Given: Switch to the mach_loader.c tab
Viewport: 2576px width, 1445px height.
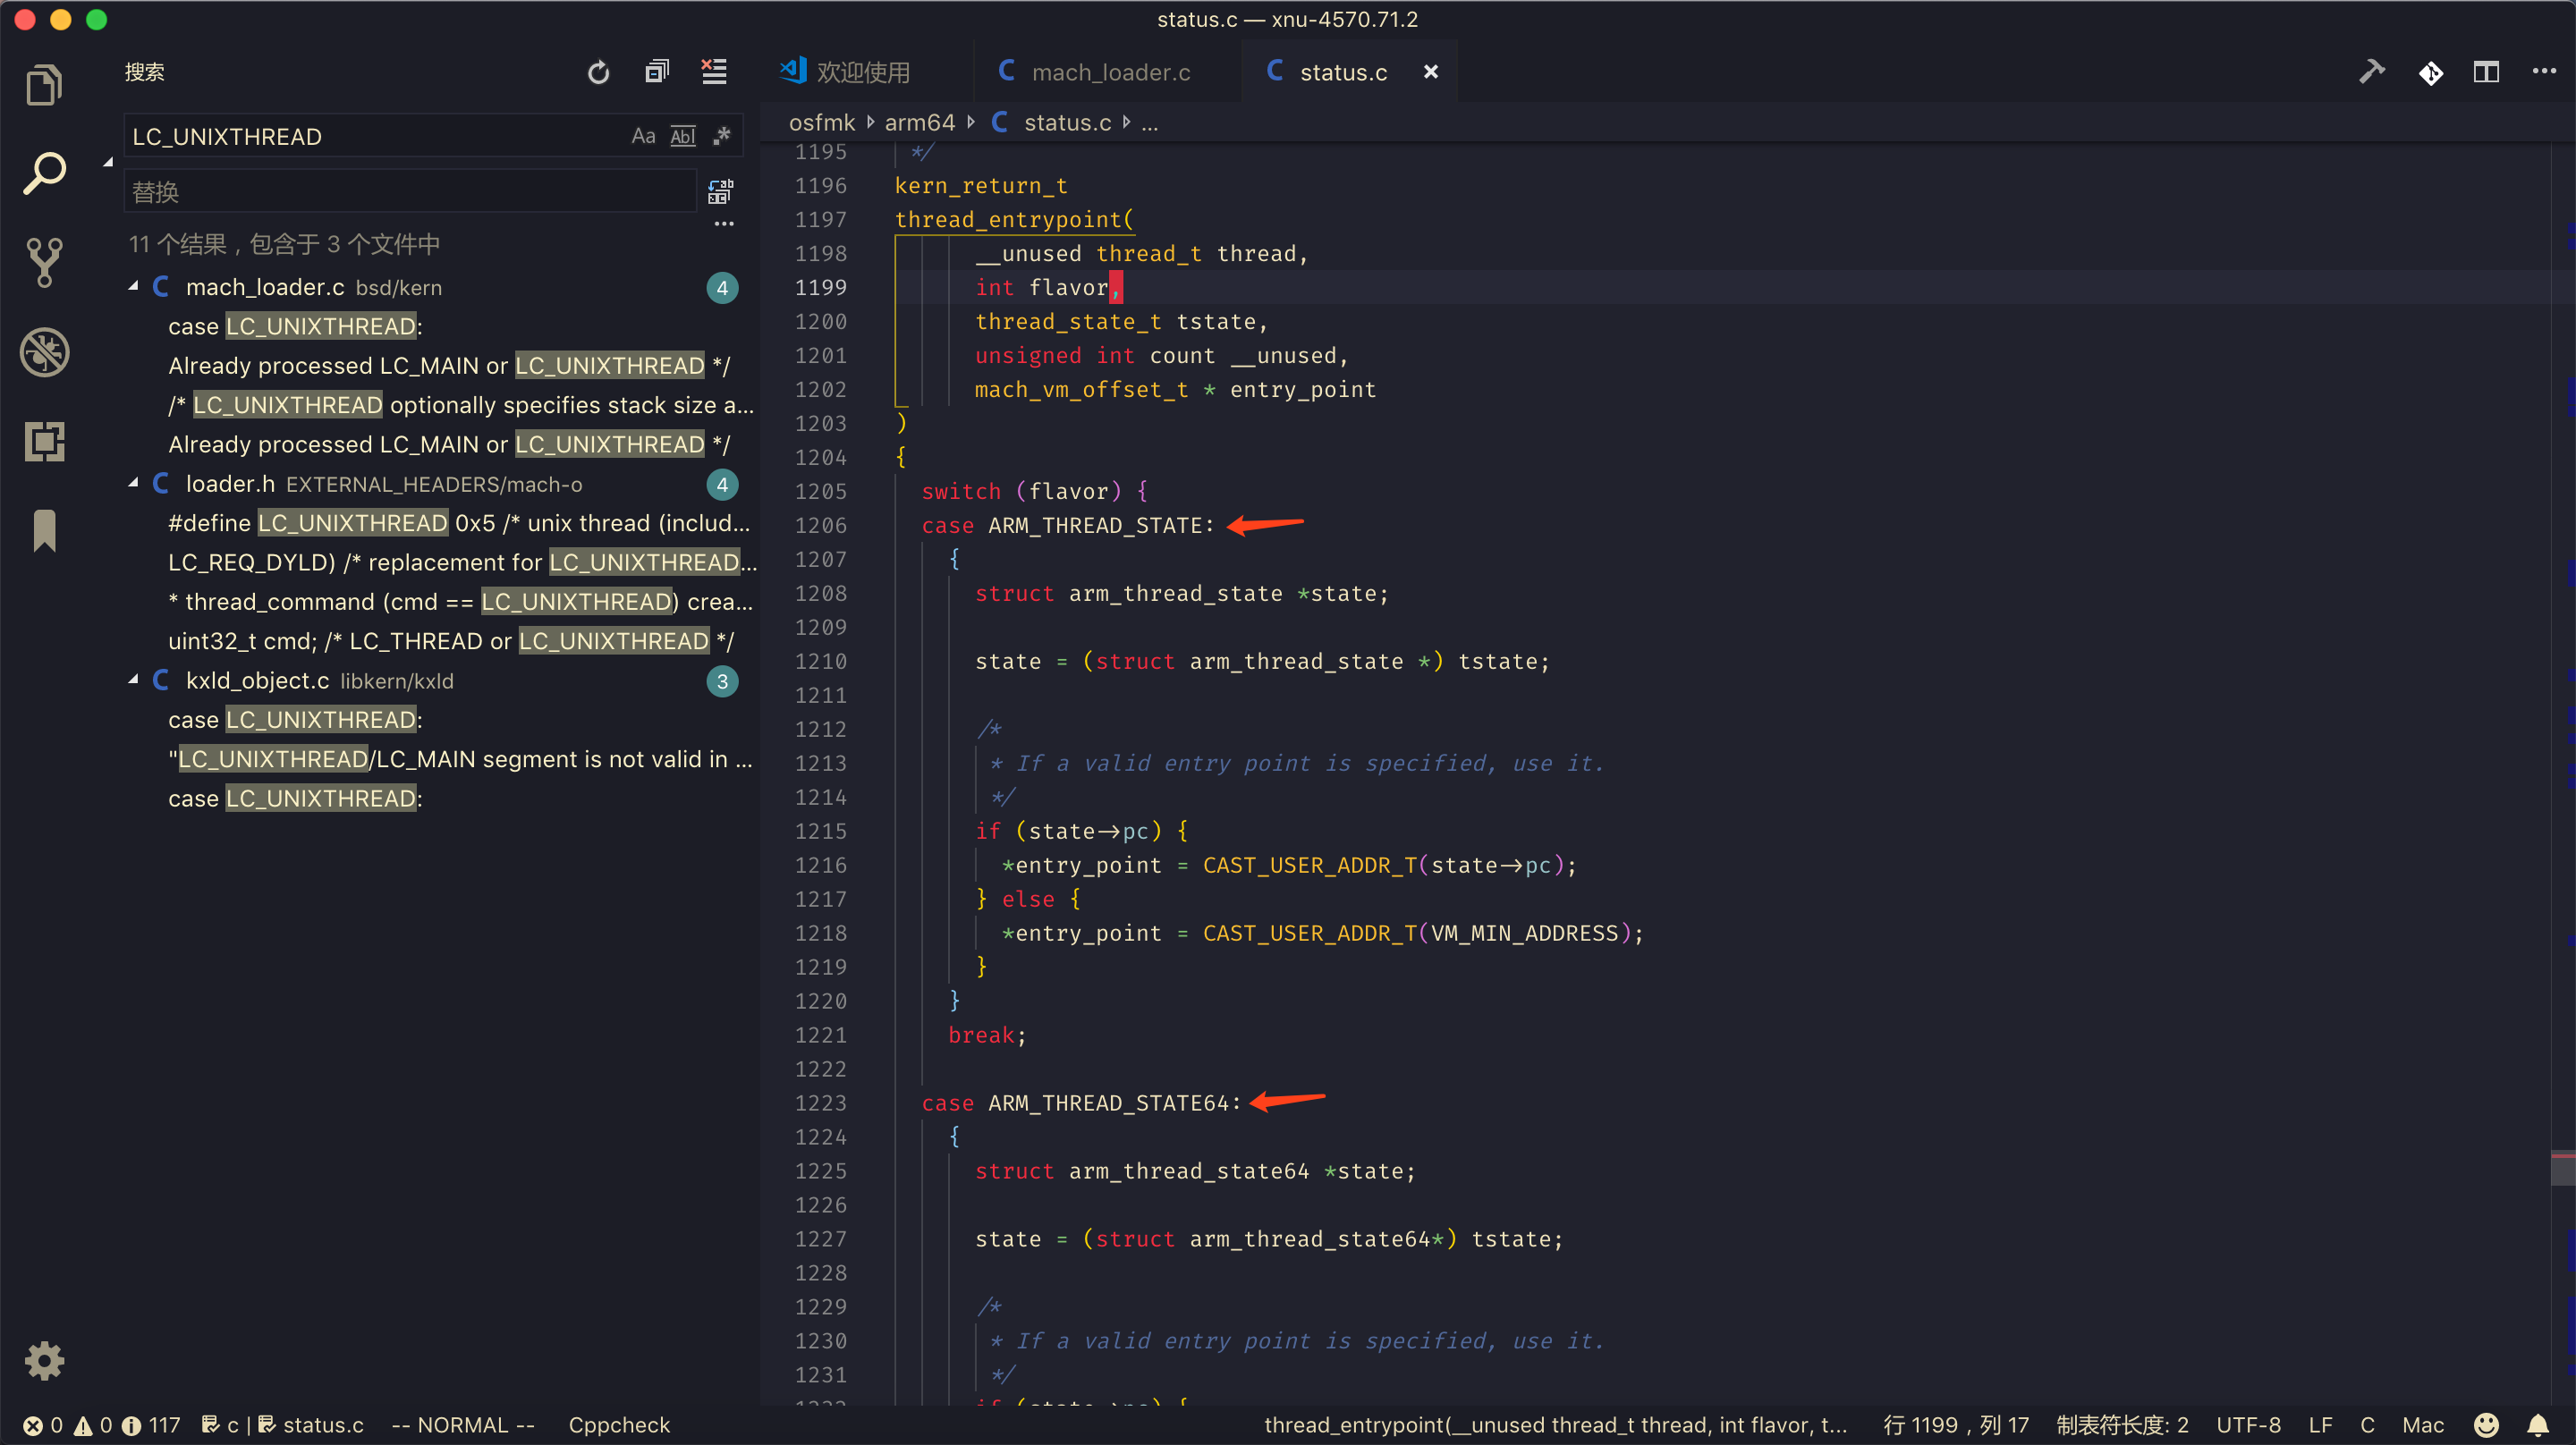Looking at the screenshot, I should (x=1110, y=72).
